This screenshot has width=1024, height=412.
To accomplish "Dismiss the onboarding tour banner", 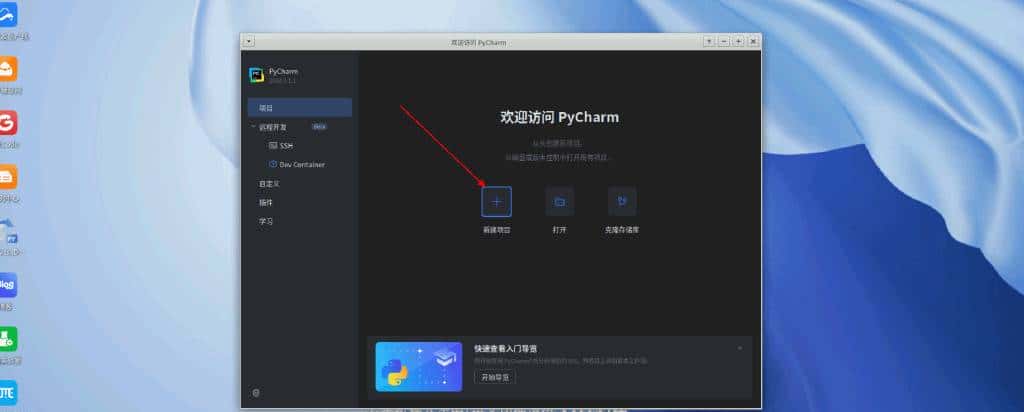I will [x=740, y=348].
